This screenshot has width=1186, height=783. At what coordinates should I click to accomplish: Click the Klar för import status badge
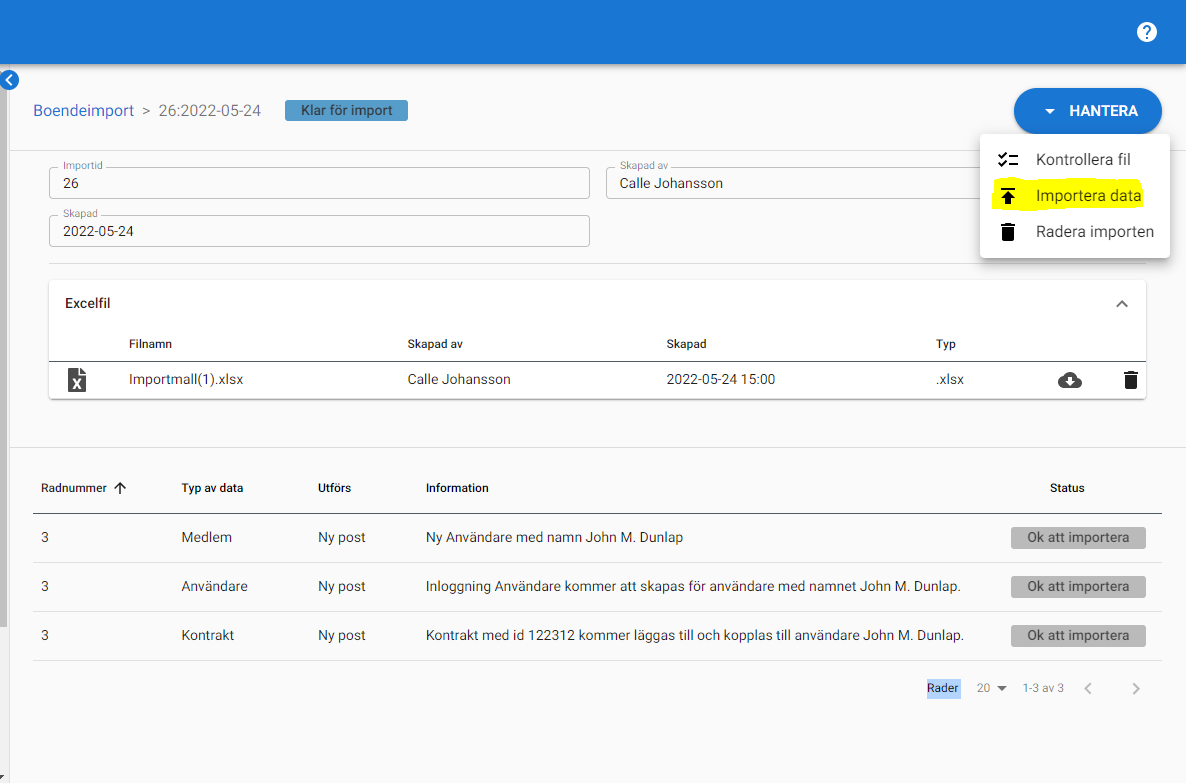click(346, 110)
